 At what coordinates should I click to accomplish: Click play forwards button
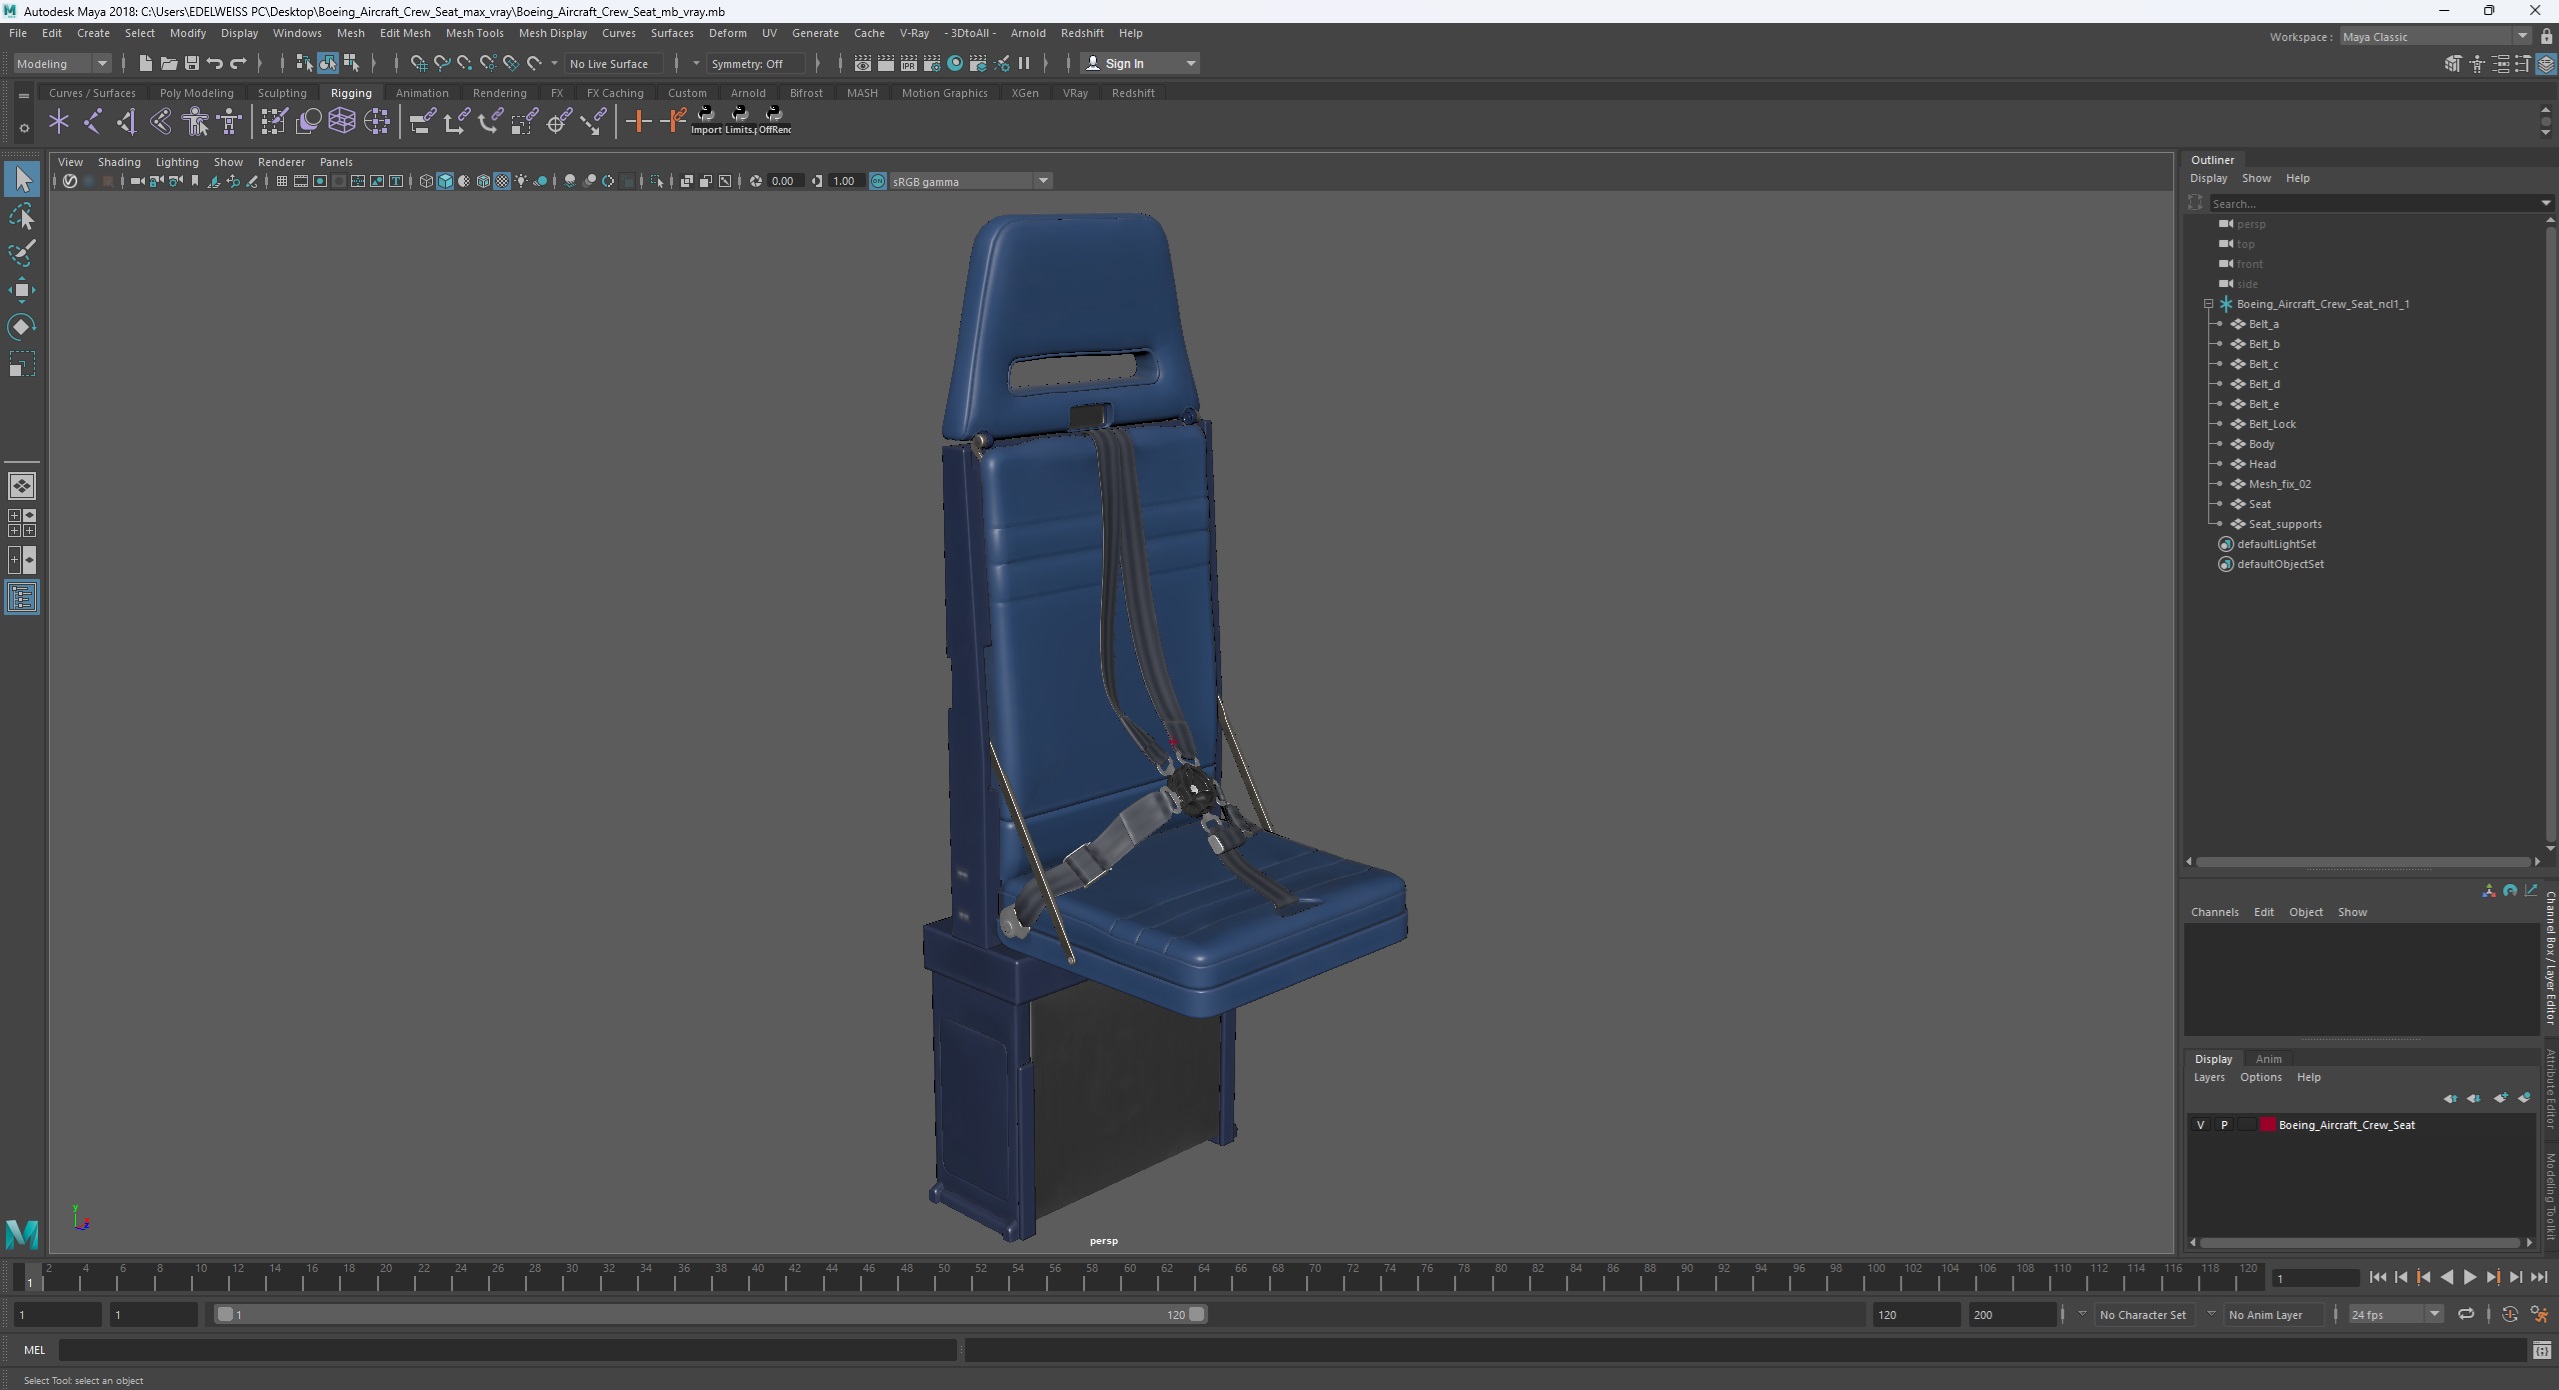coord(2469,1277)
